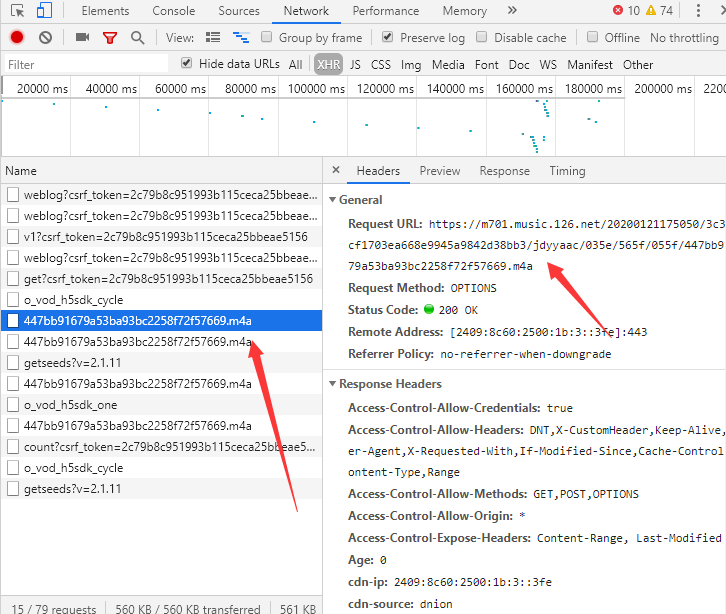Select the Network tab

point(306,11)
